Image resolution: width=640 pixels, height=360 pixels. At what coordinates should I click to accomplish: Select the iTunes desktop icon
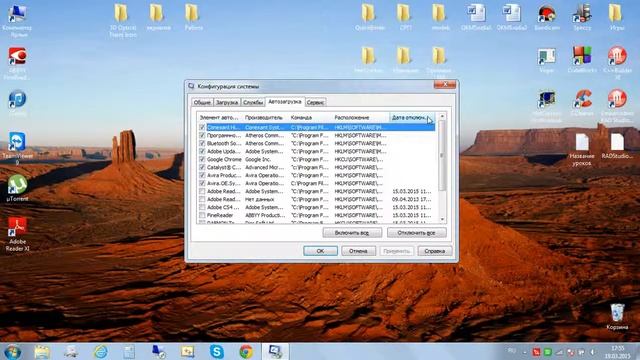(17, 103)
